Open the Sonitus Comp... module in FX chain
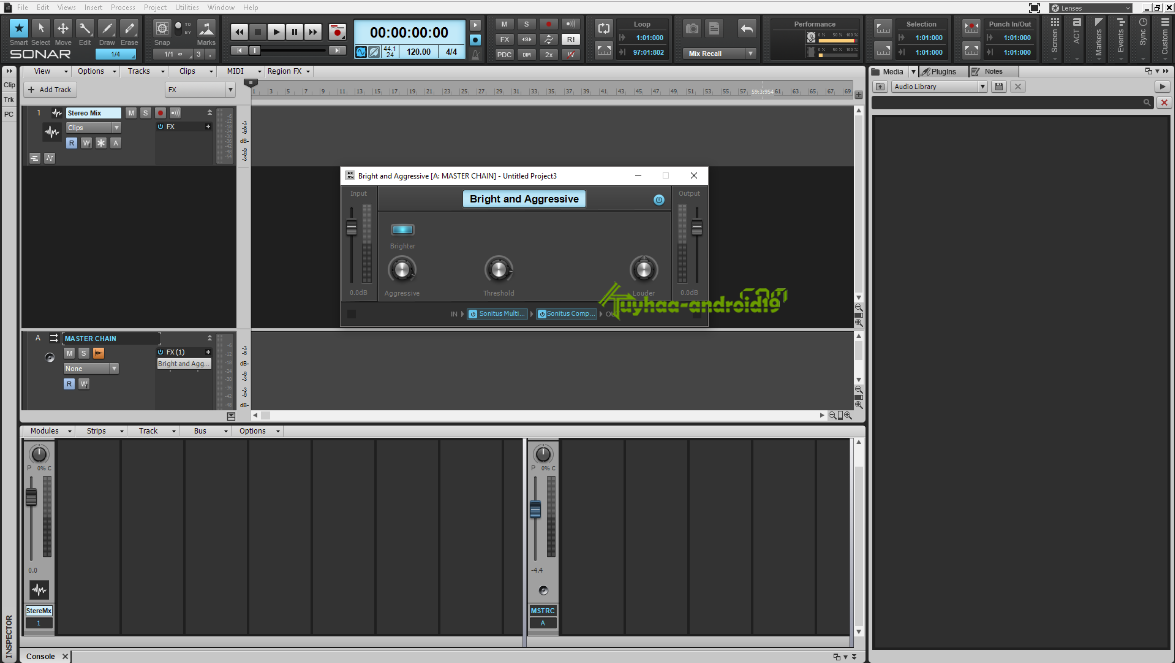This screenshot has width=1175, height=663. click(x=567, y=314)
